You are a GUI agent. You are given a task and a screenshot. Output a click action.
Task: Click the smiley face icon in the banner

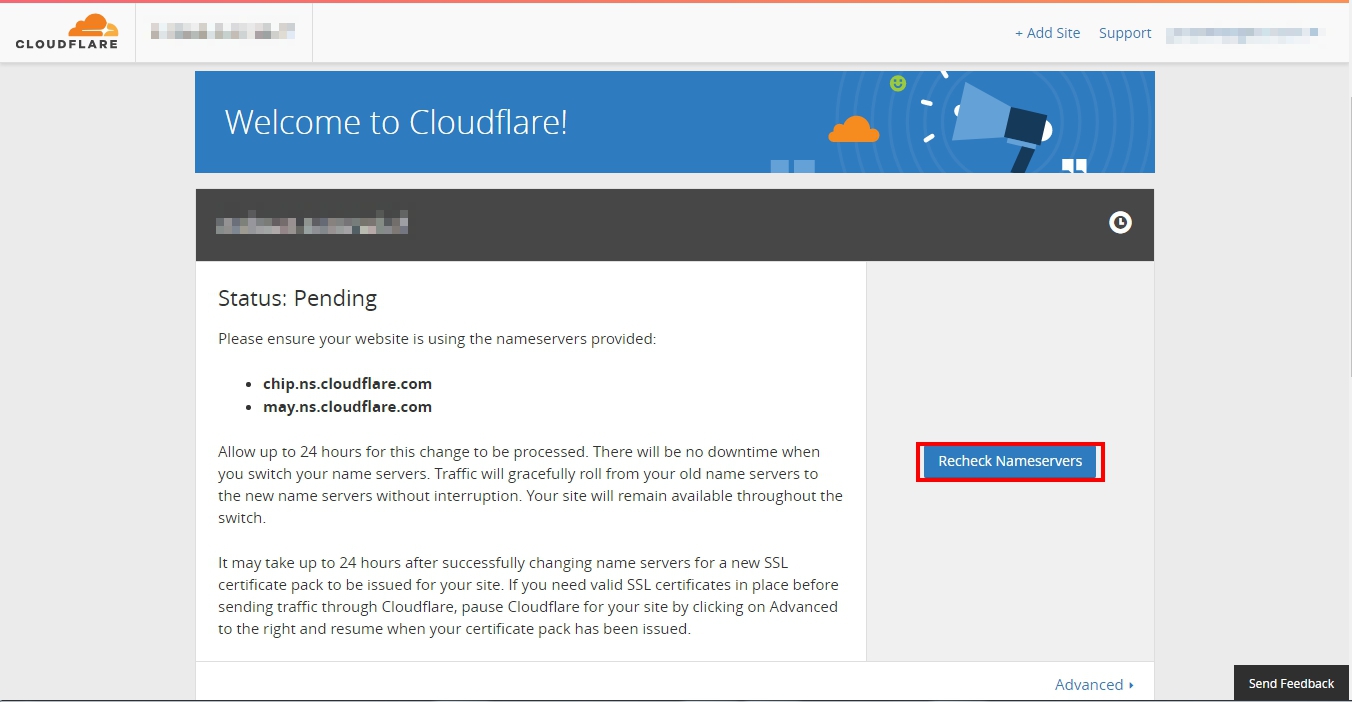[897, 84]
